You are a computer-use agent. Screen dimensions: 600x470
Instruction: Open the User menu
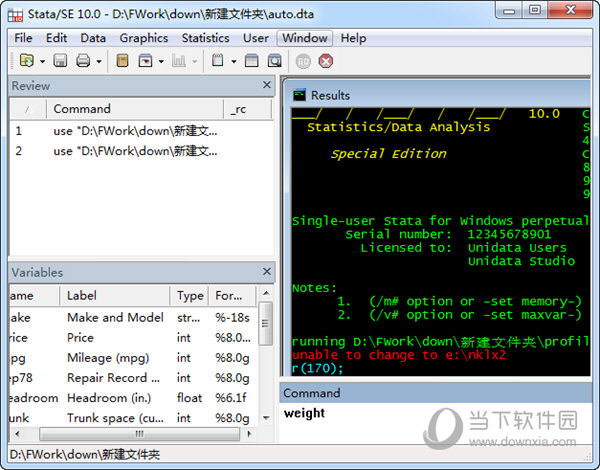(x=256, y=38)
